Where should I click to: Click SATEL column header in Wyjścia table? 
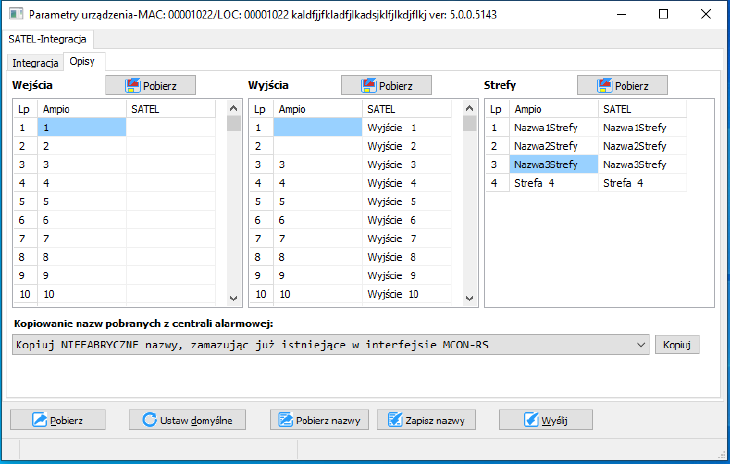click(406, 109)
